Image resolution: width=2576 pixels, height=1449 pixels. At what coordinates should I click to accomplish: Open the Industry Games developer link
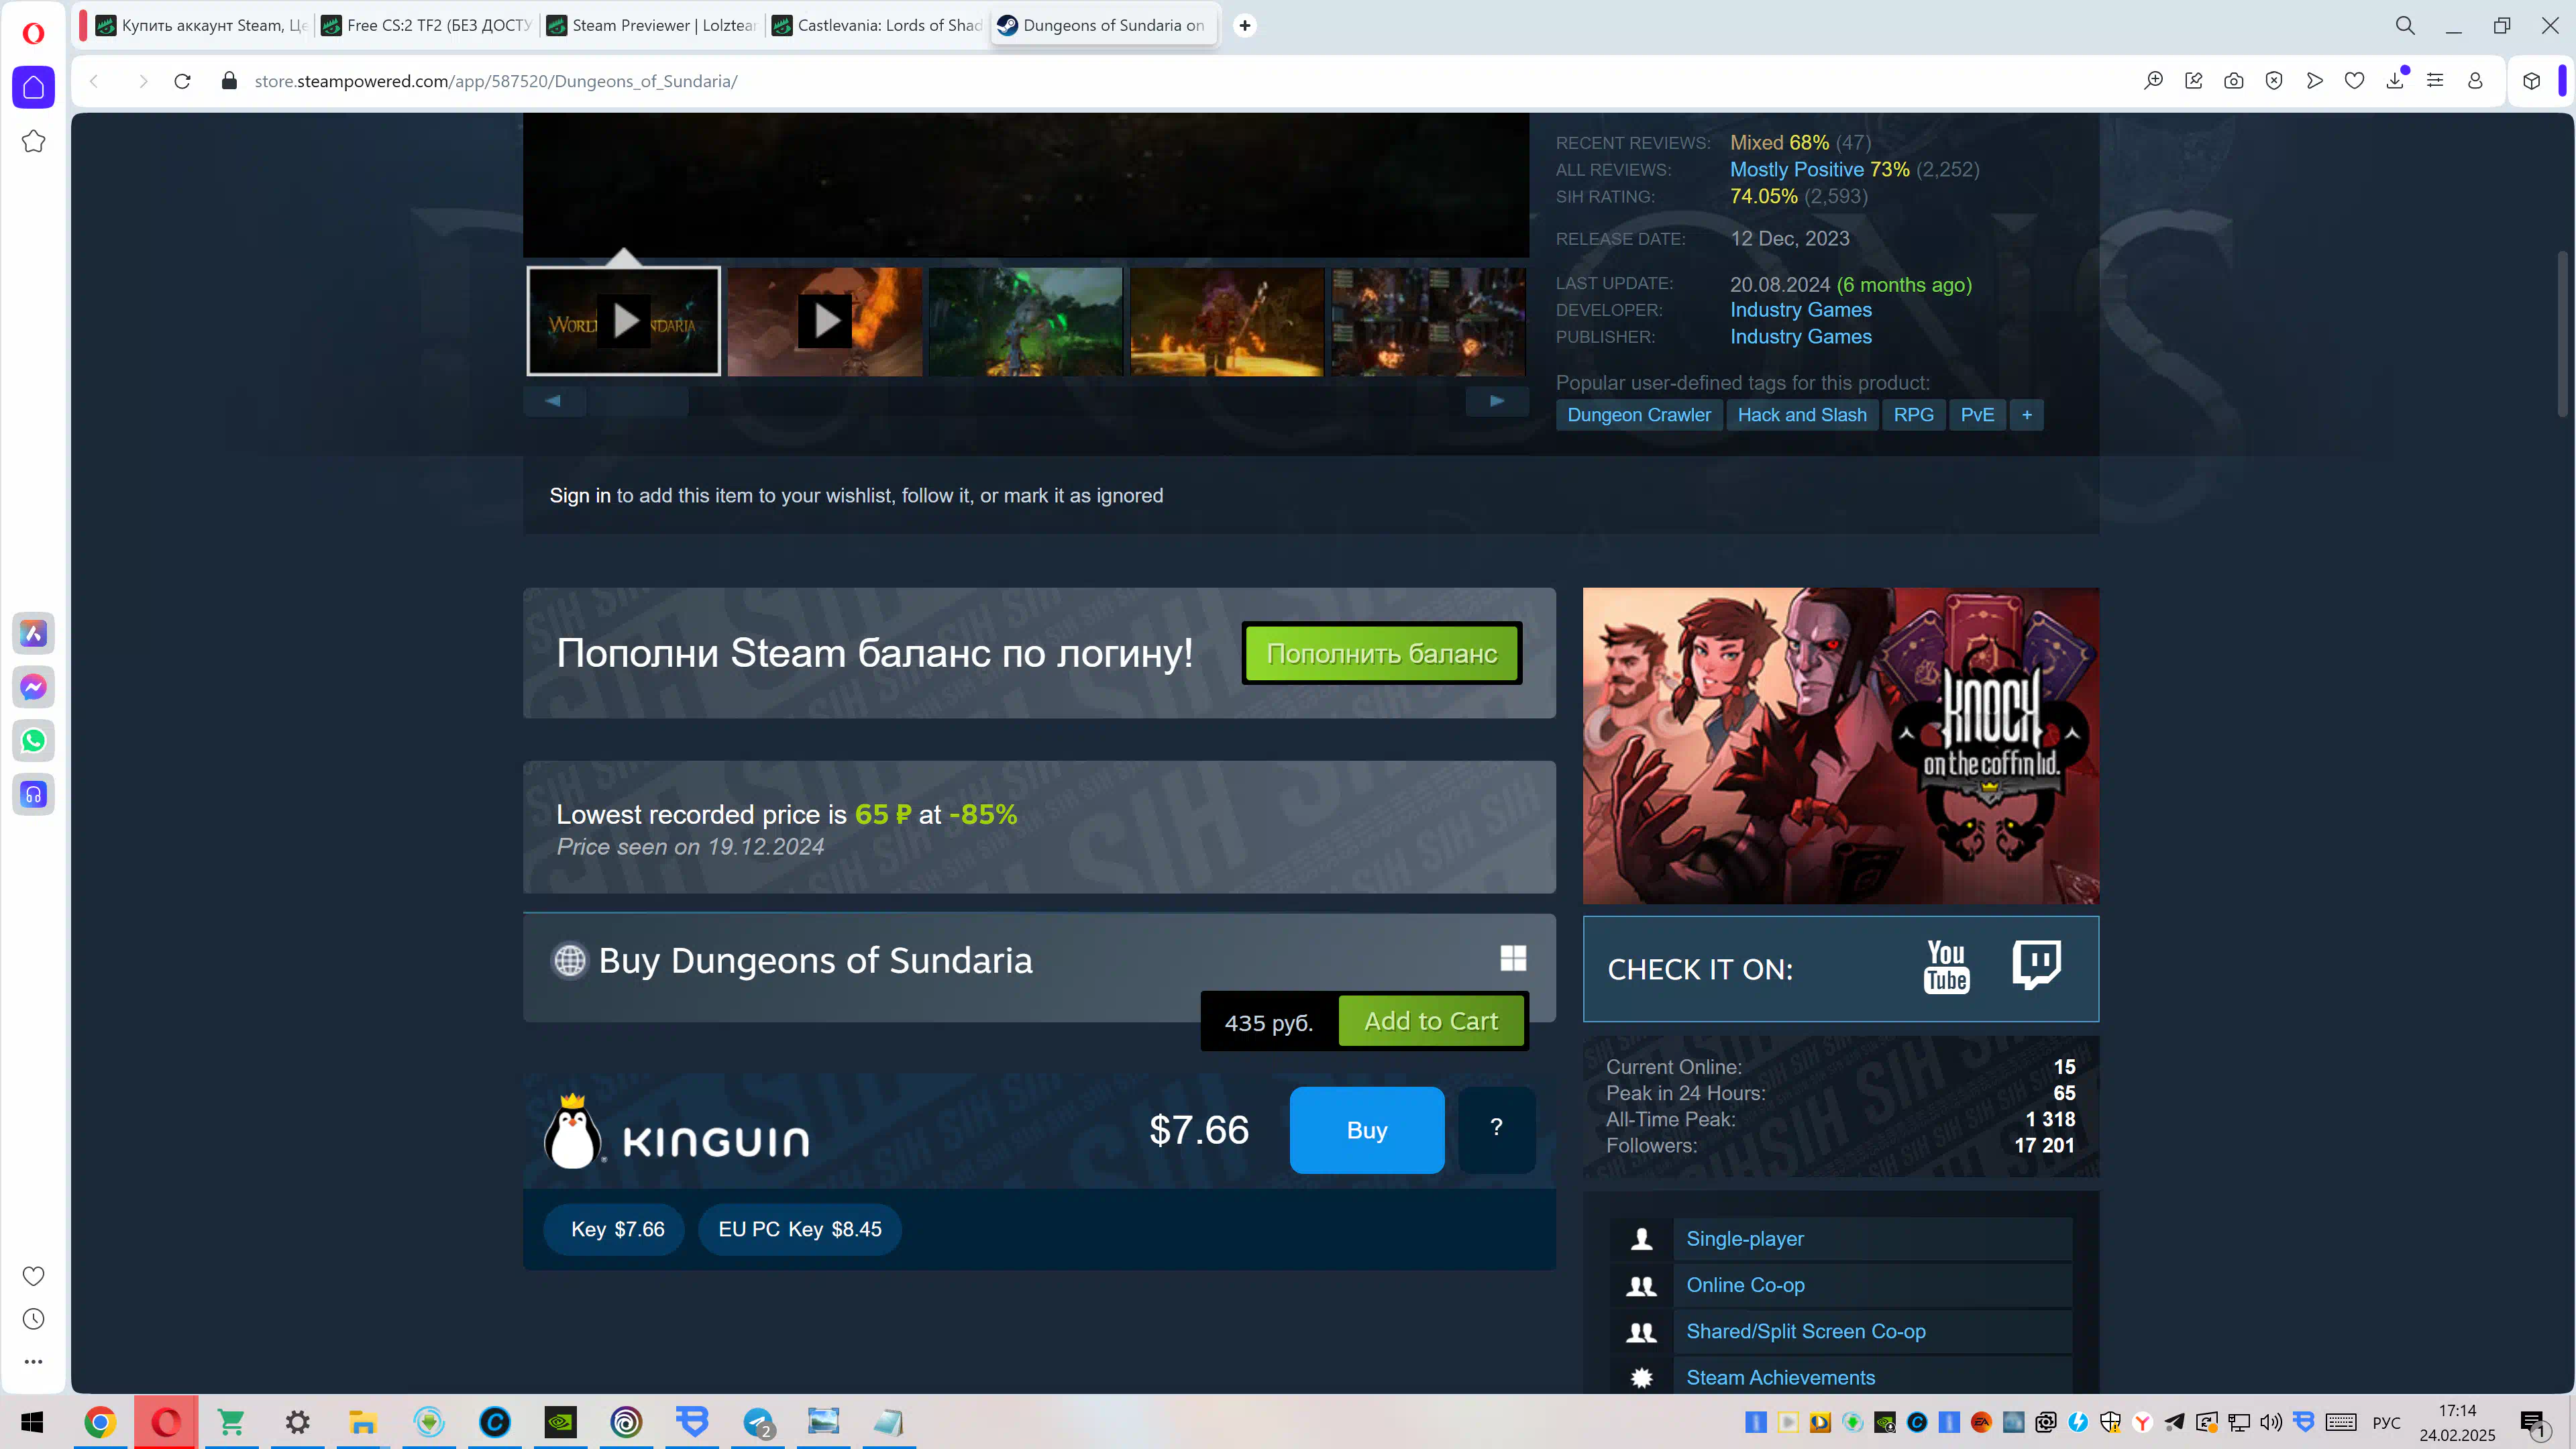[1801, 310]
